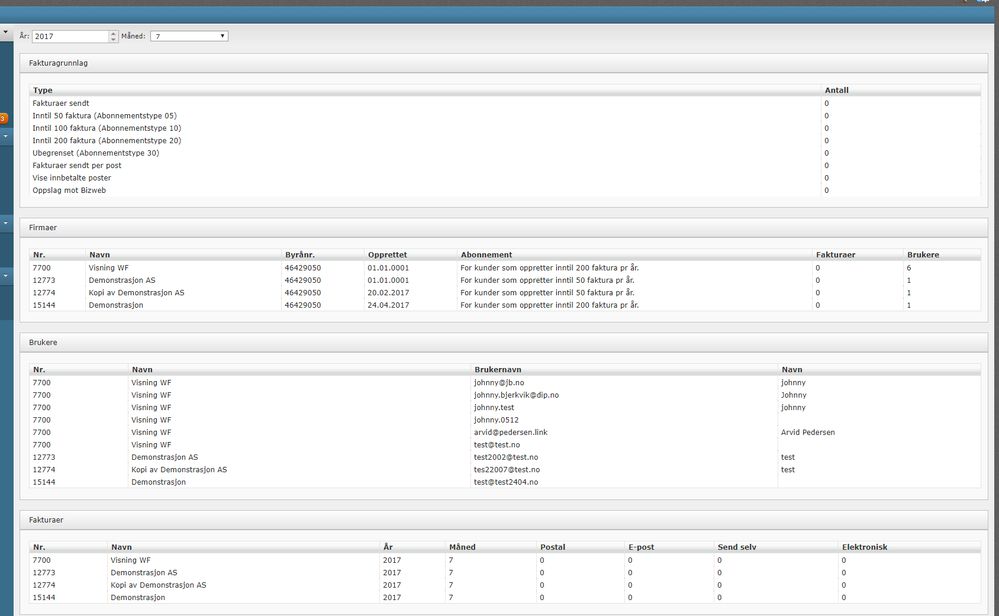Select 'Inntil 50 faktura (Abonnementstype 05)' row

pyautogui.click(x=505, y=115)
